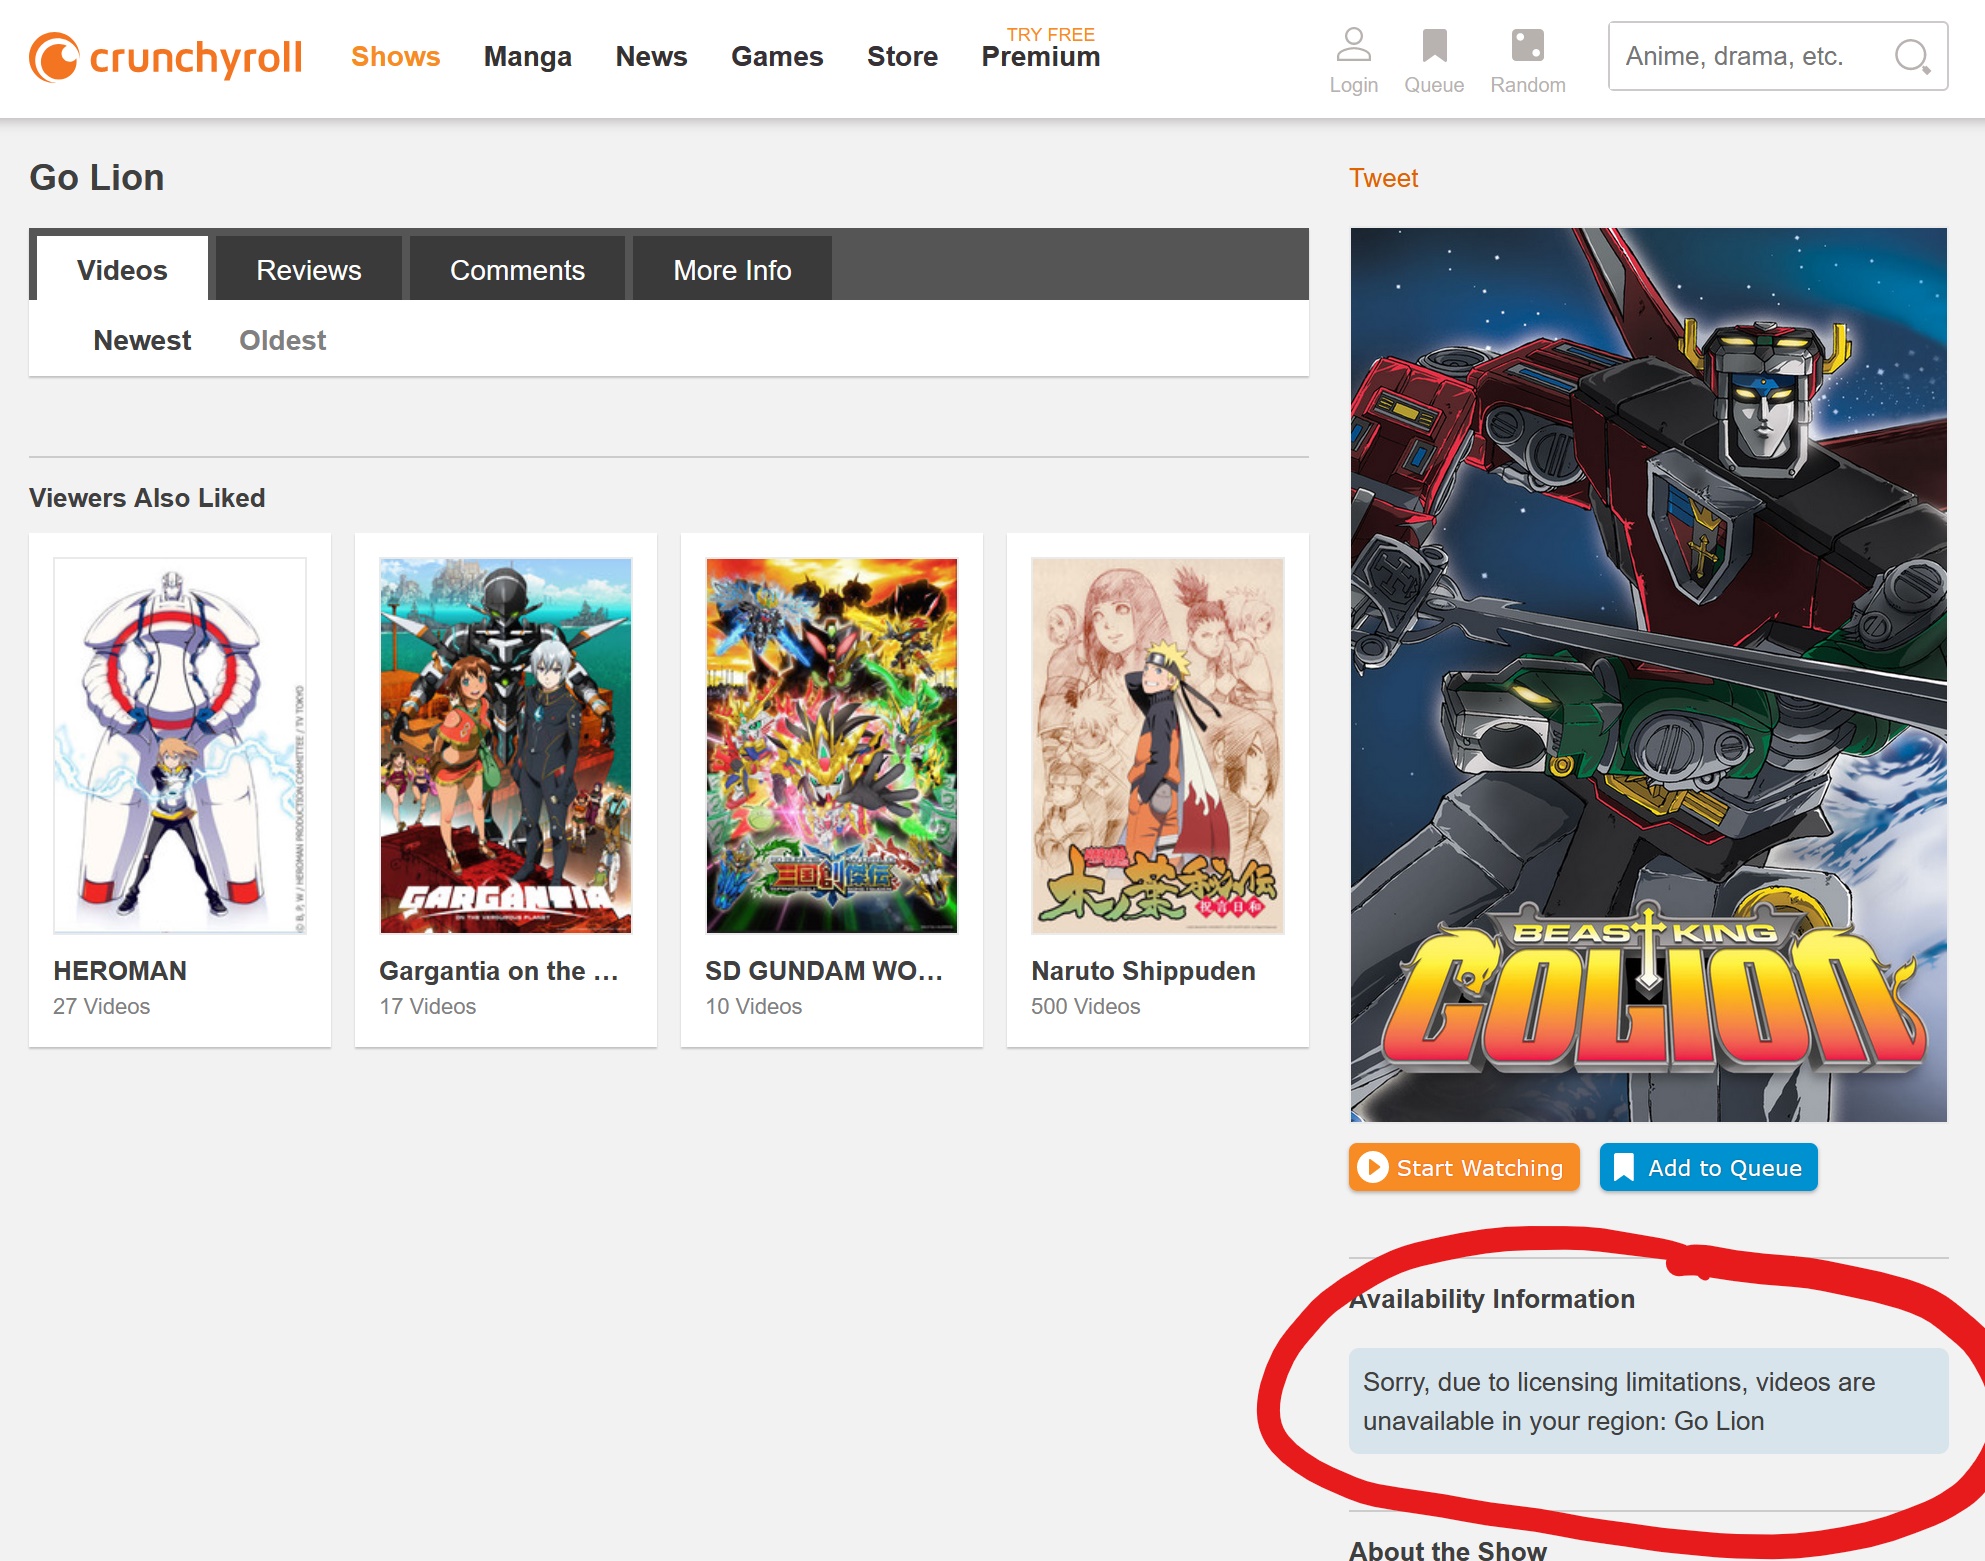
Task: Click the '10 Videos' count
Action: (x=753, y=1006)
